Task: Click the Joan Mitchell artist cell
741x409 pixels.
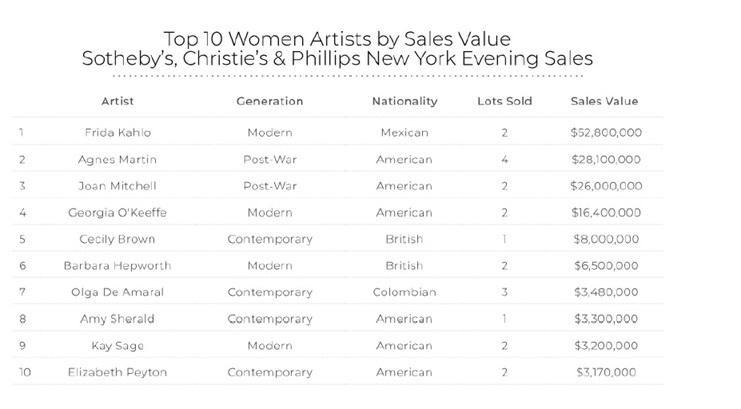Action: pyautogui.click(x=118, y=186)
